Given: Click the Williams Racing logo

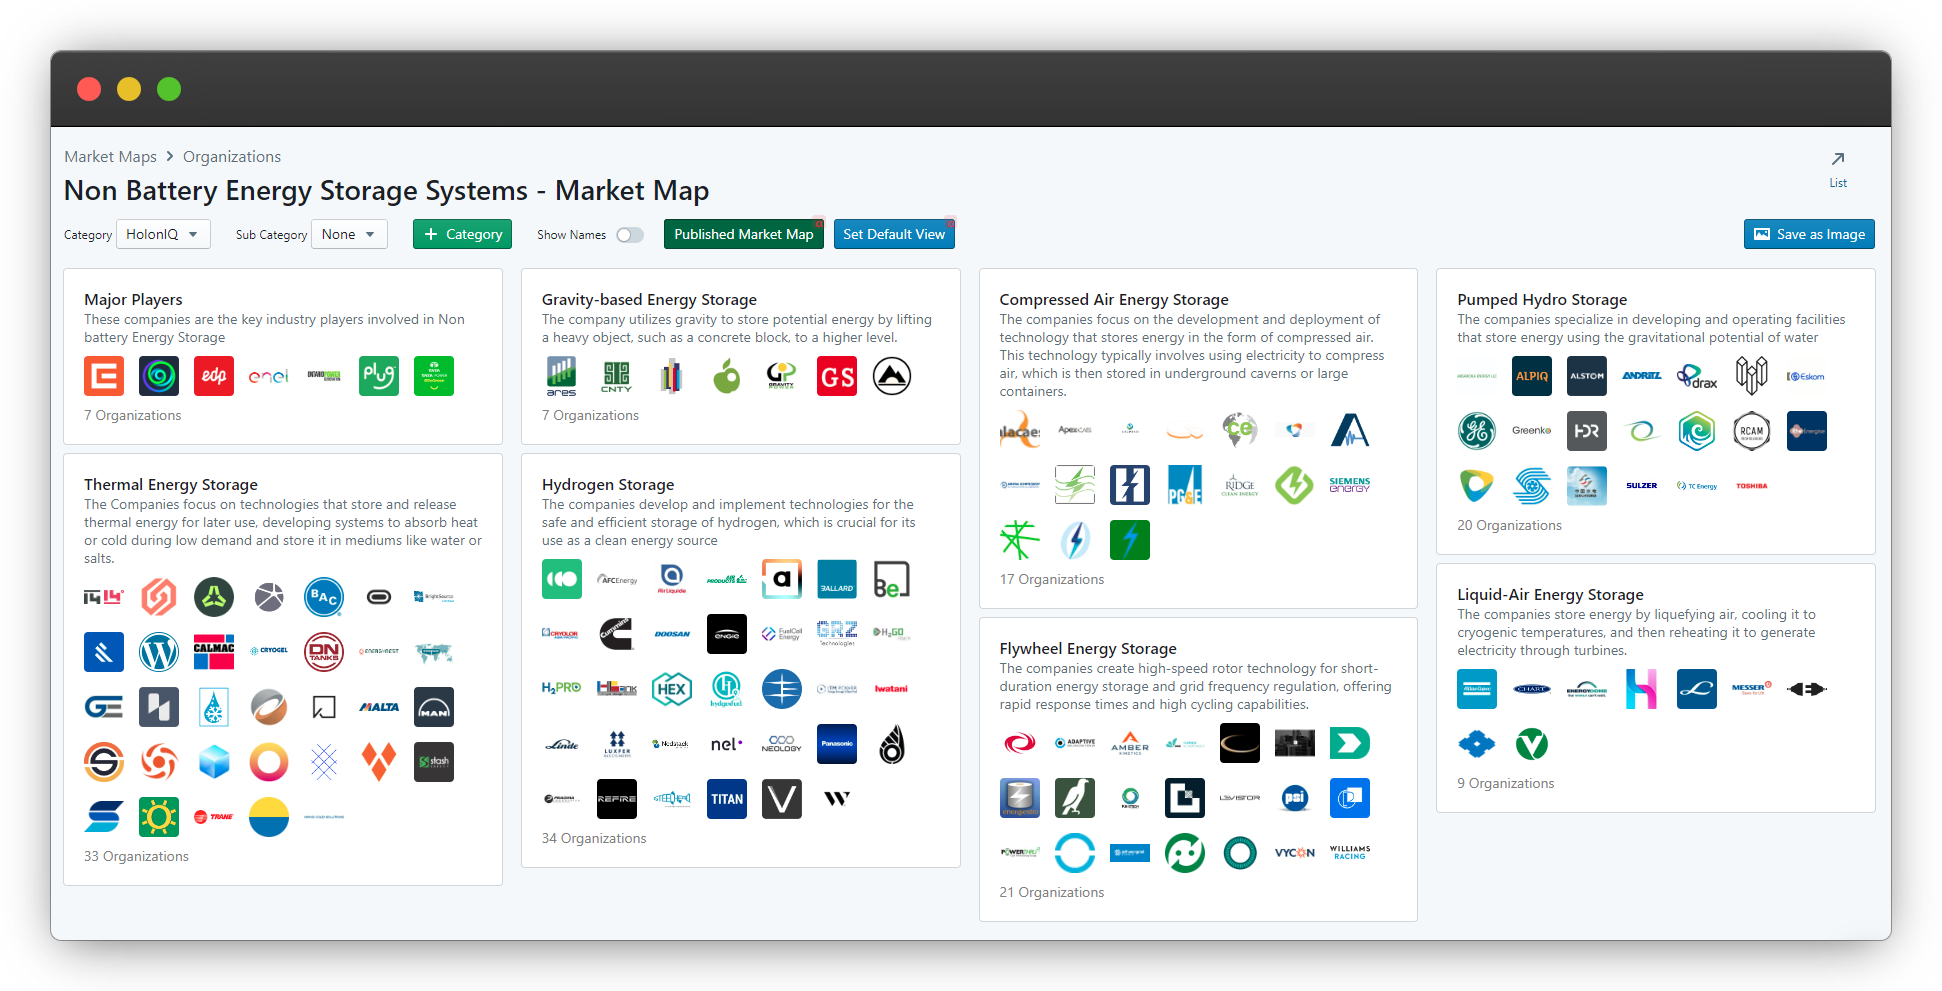Looking at the screenshot, I should tap(1350, 853).
